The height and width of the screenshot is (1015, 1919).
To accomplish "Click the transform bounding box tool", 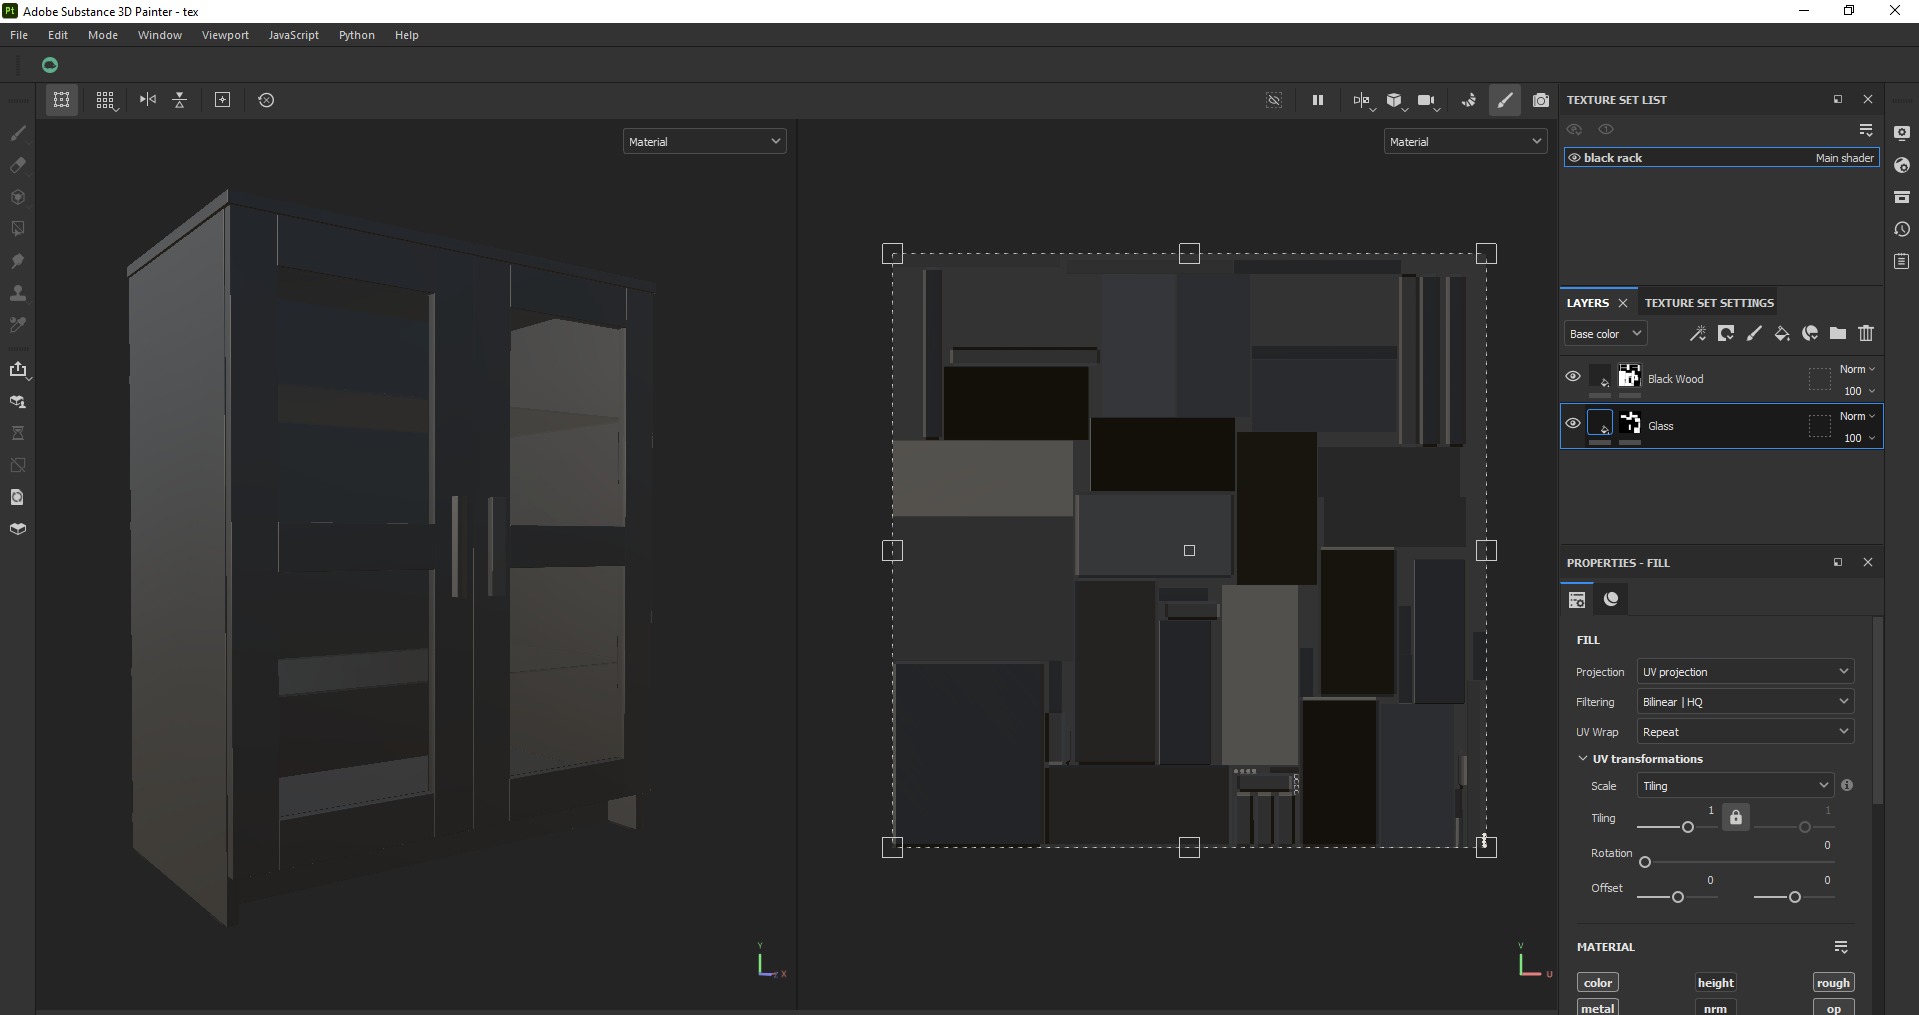I will pos(61,100).
